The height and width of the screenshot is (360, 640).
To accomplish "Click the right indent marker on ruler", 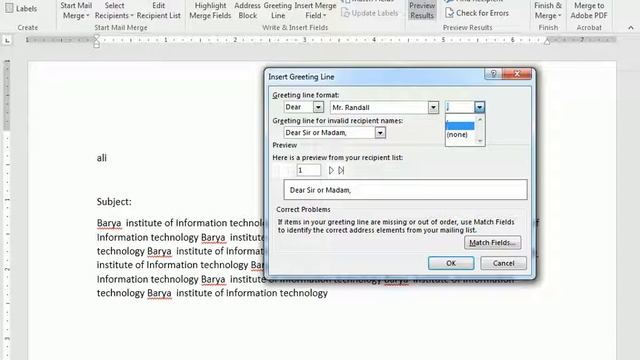I will (547, 41).
